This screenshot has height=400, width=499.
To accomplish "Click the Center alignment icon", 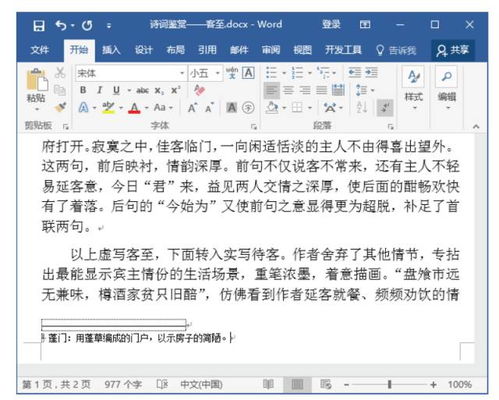I will 288,90.
